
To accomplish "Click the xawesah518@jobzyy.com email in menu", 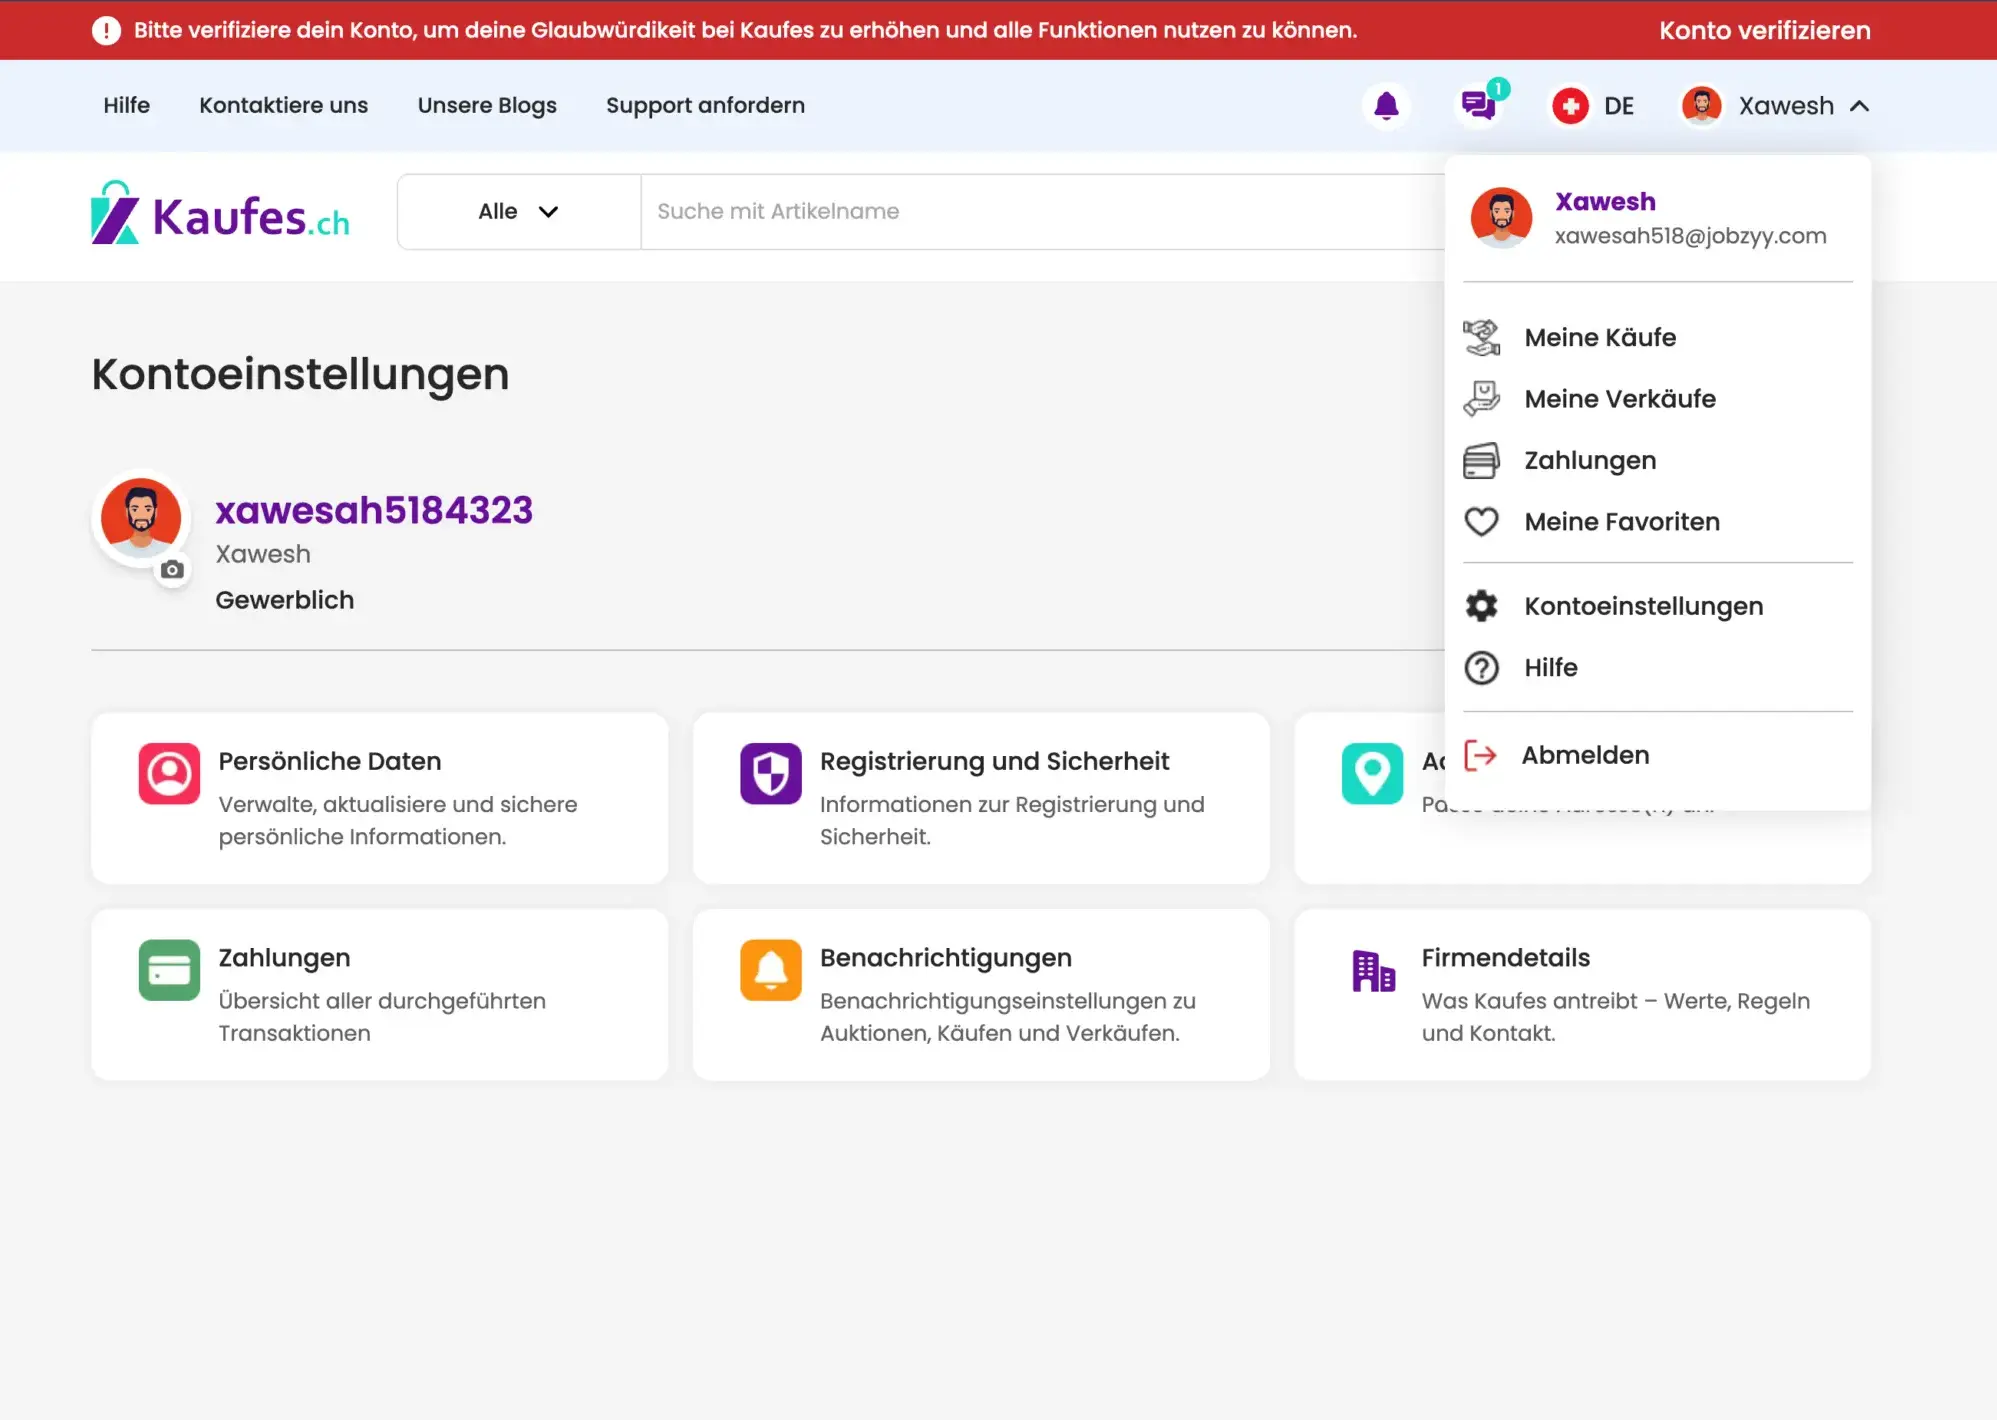I will tap(1690, 236).
